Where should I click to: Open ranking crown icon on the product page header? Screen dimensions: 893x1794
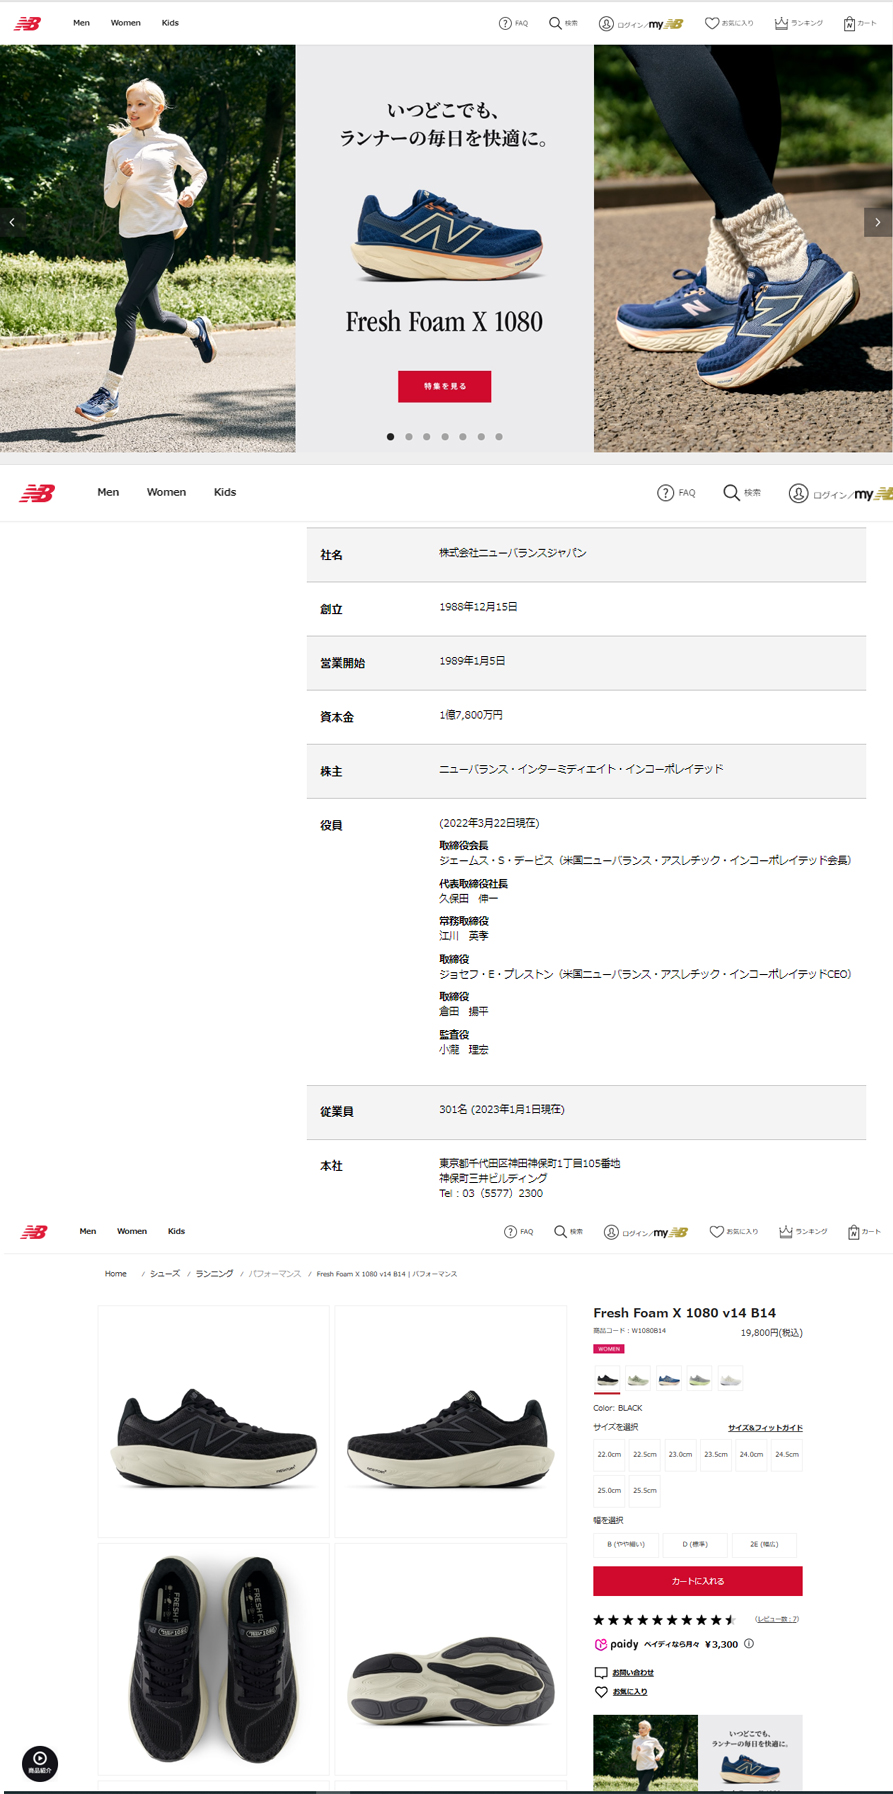click(x=803, y=1232)
